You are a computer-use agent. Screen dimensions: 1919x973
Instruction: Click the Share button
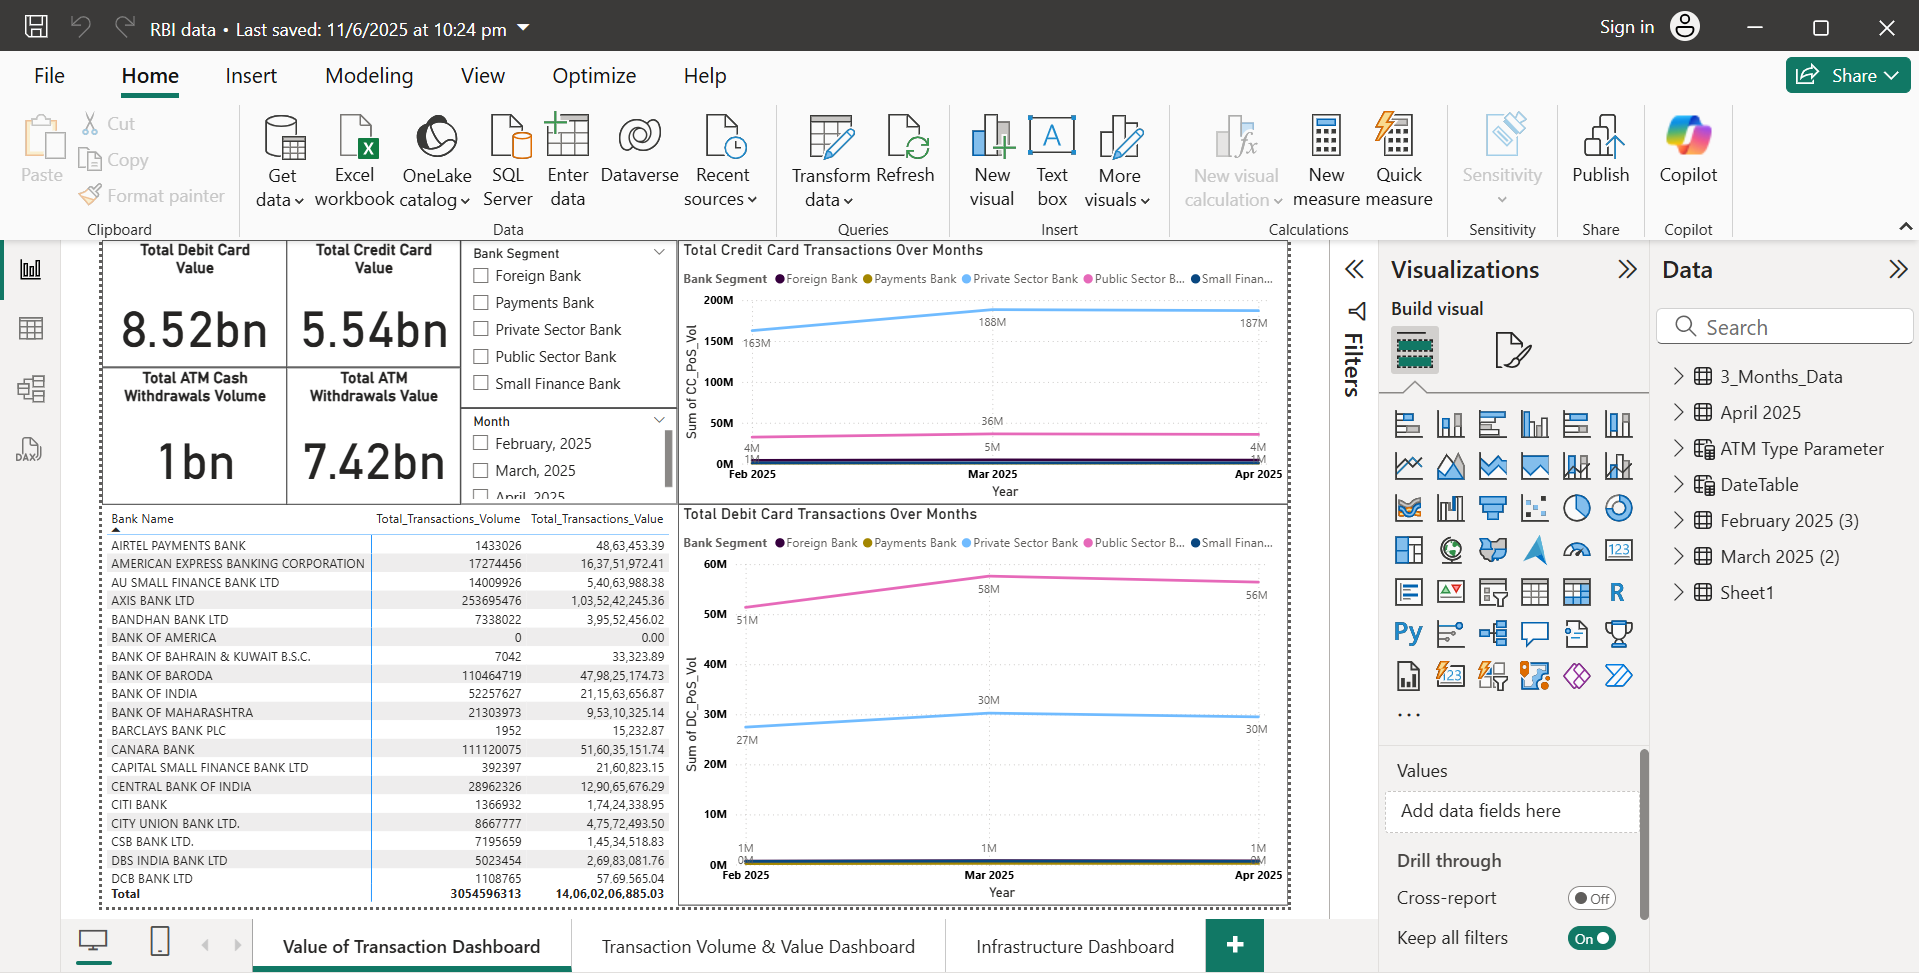(x=1847, y=75)
